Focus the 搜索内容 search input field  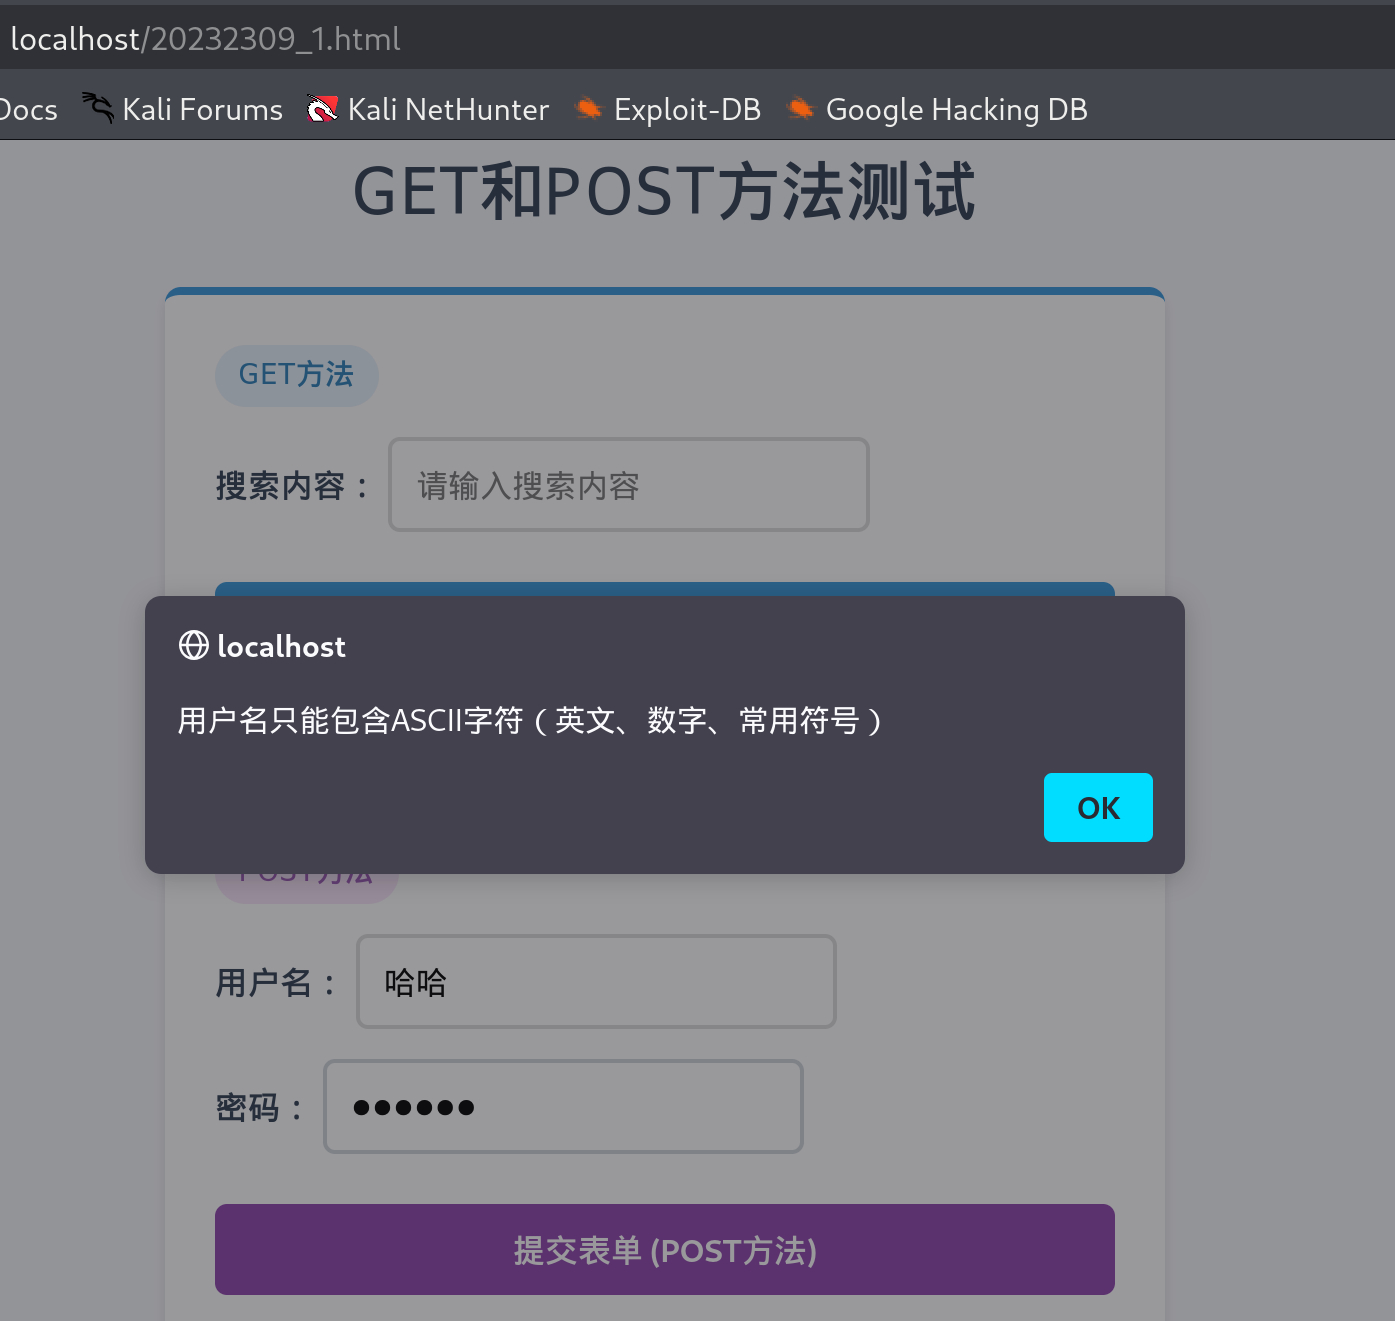629,485
